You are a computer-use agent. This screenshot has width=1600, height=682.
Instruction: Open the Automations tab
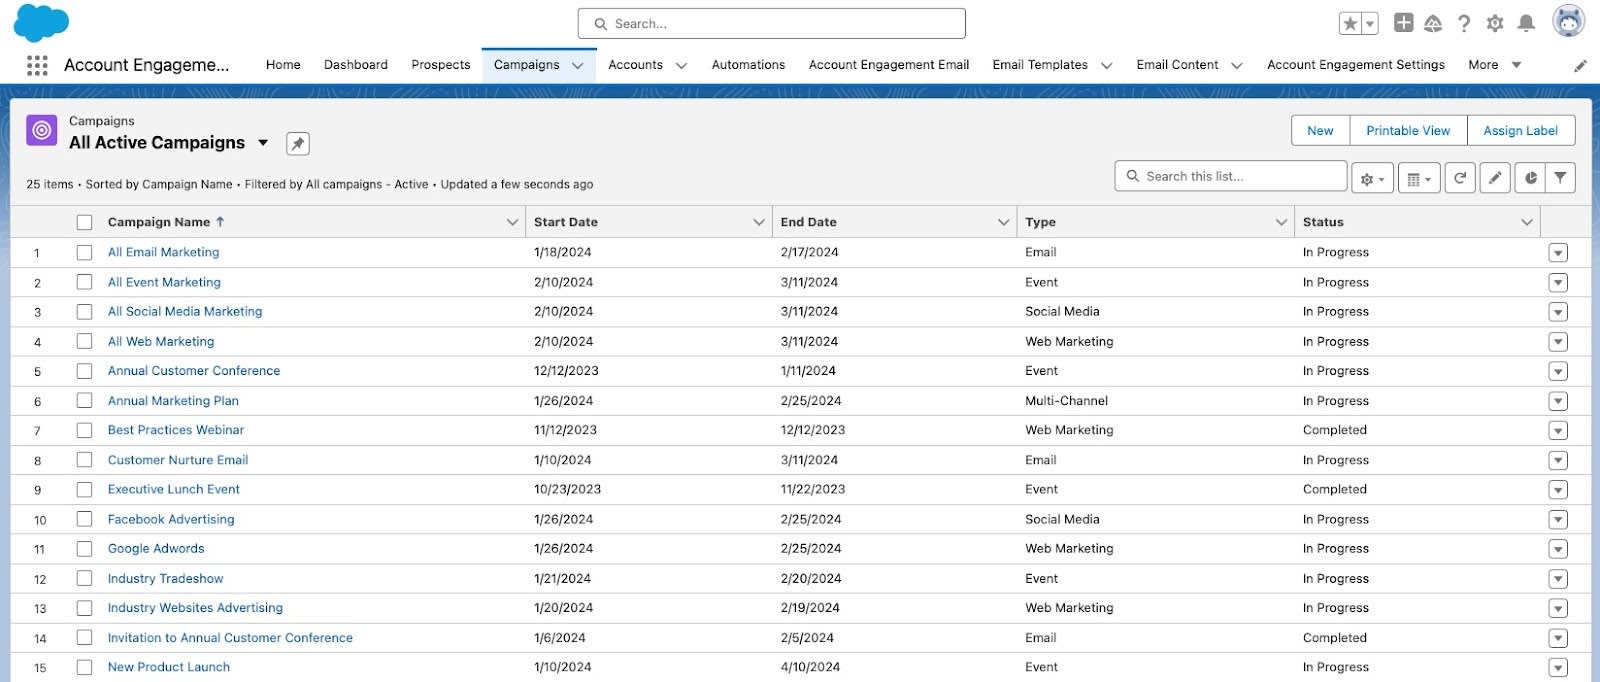coord(748,65)
